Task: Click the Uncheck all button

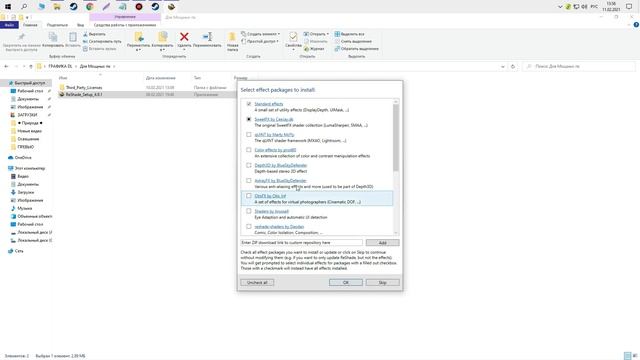Action: [257, 282]
